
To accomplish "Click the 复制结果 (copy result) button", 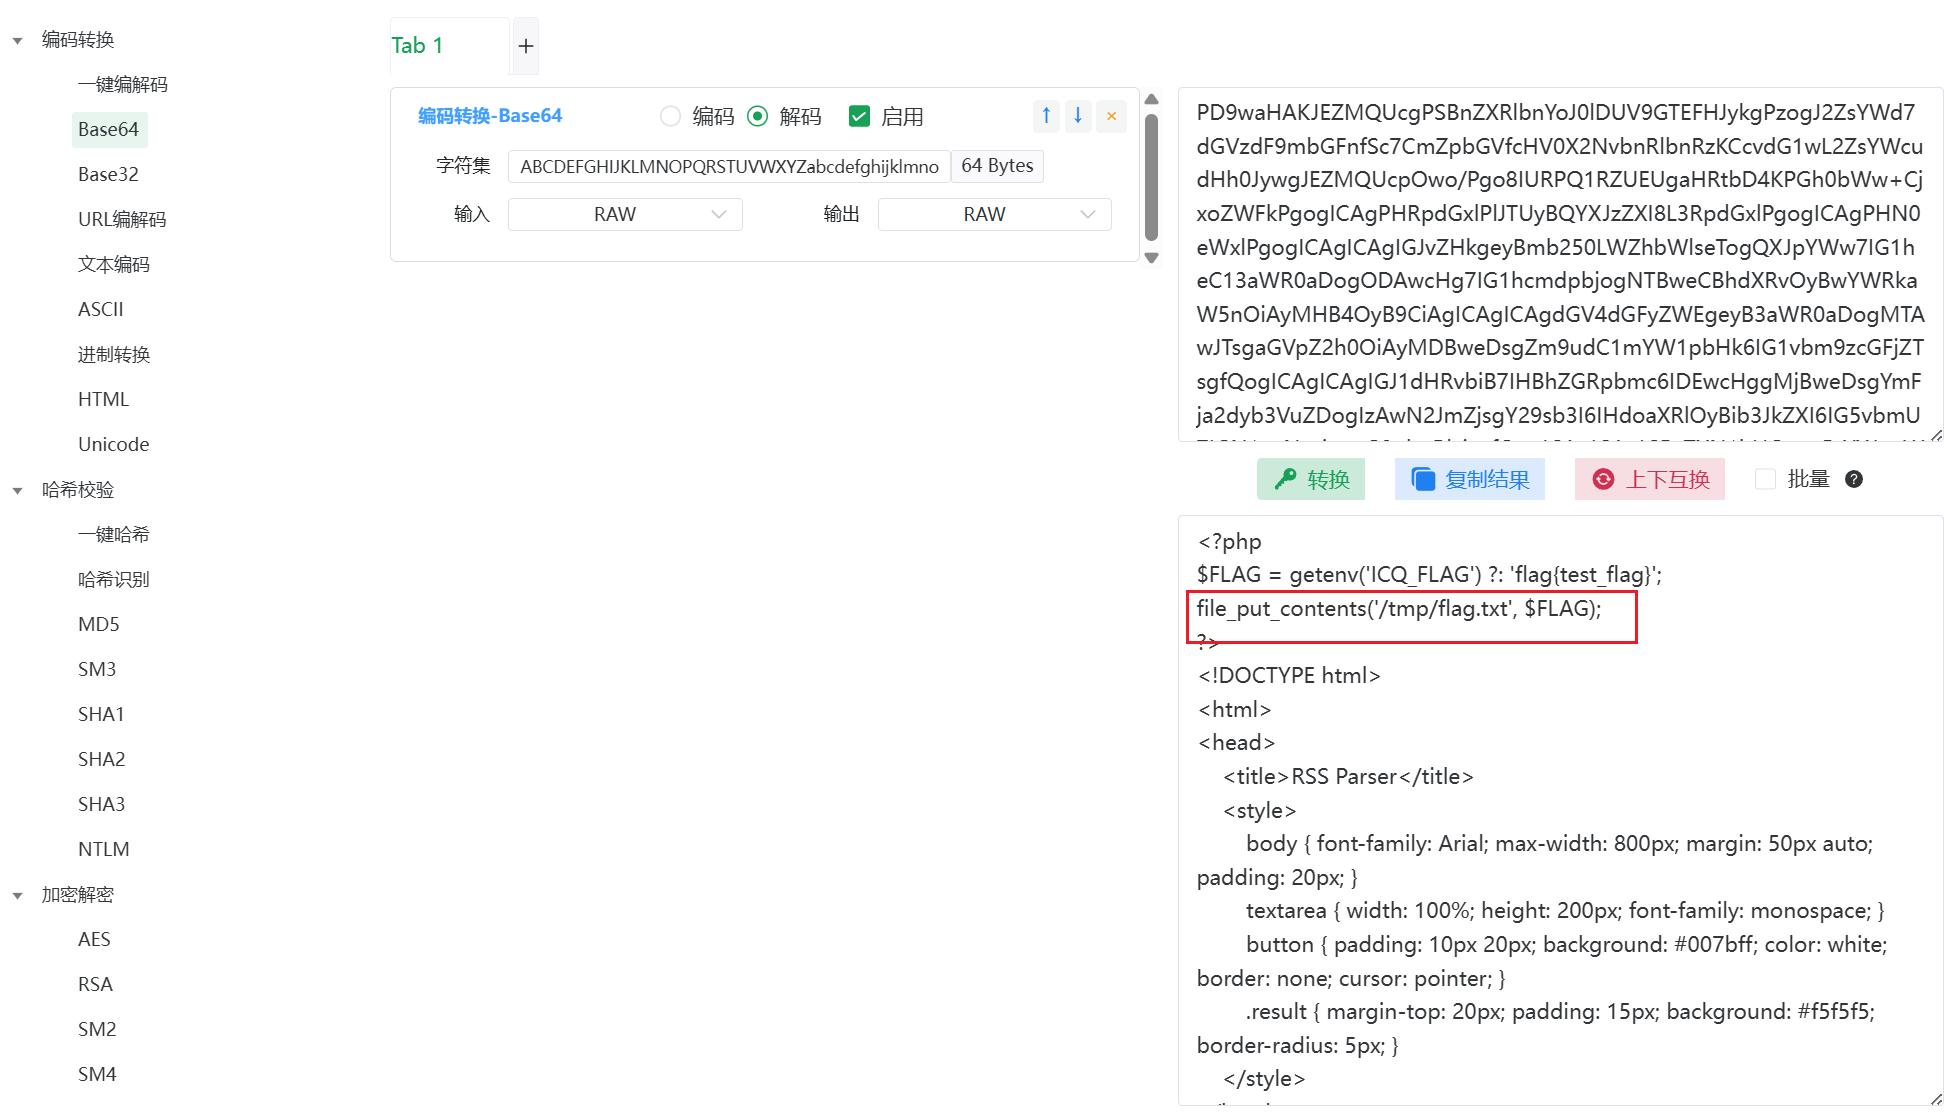I will click(1470, 480).
